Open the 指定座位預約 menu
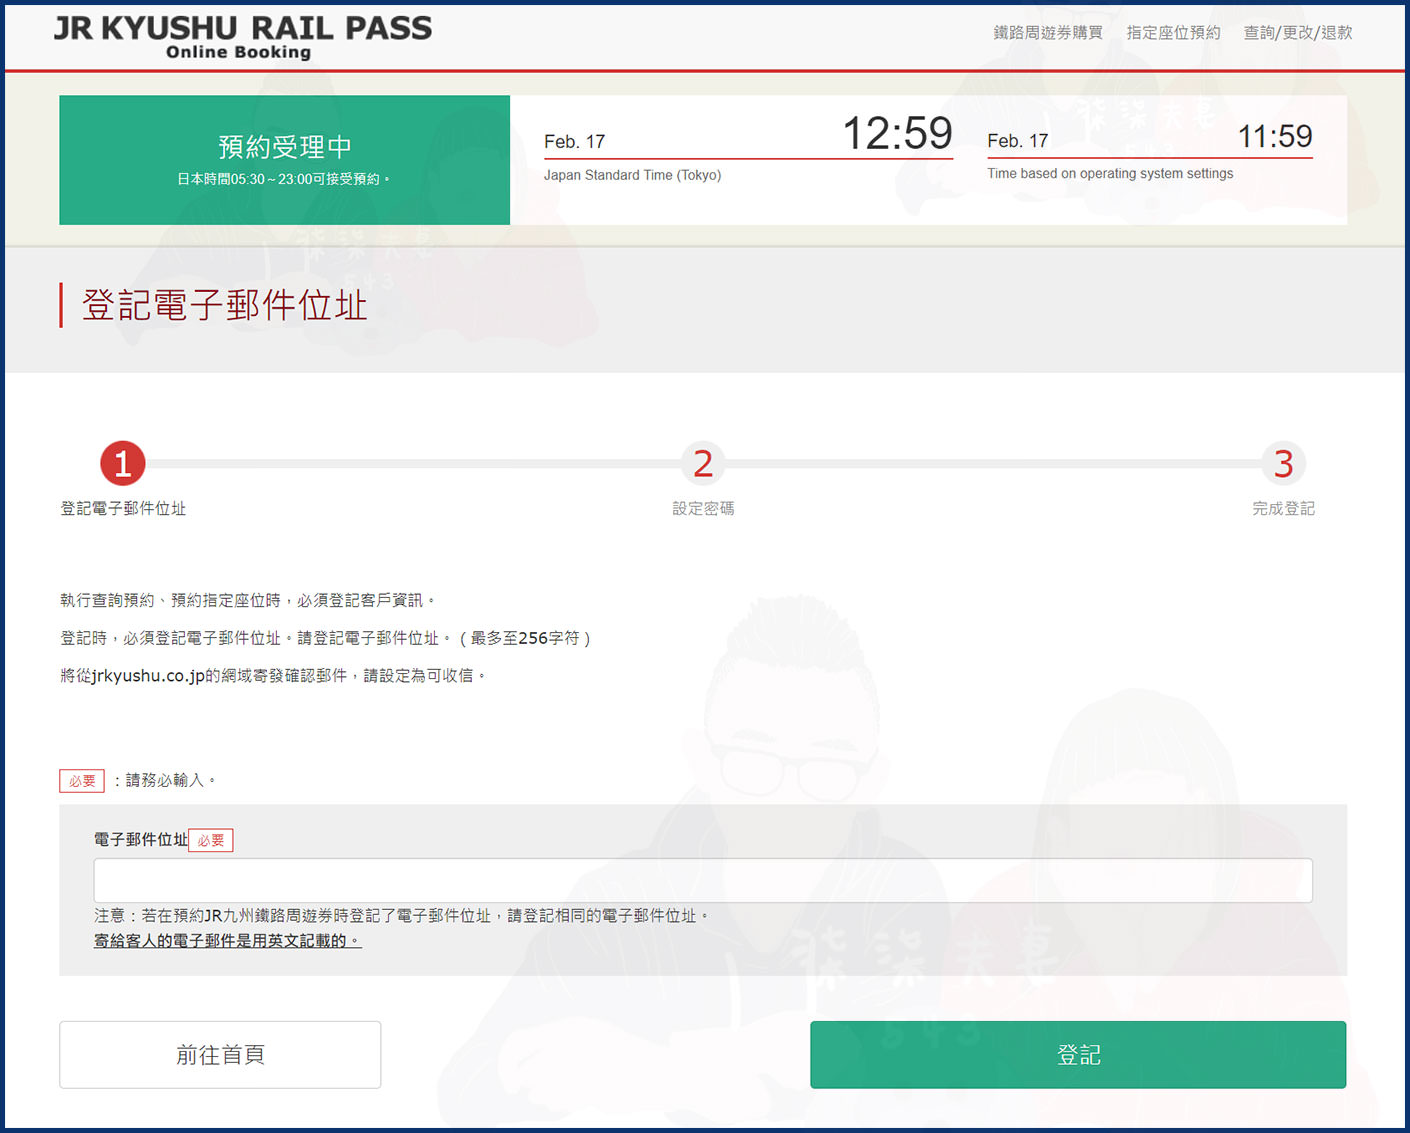1410x1133 pixels. (1173, 33)
